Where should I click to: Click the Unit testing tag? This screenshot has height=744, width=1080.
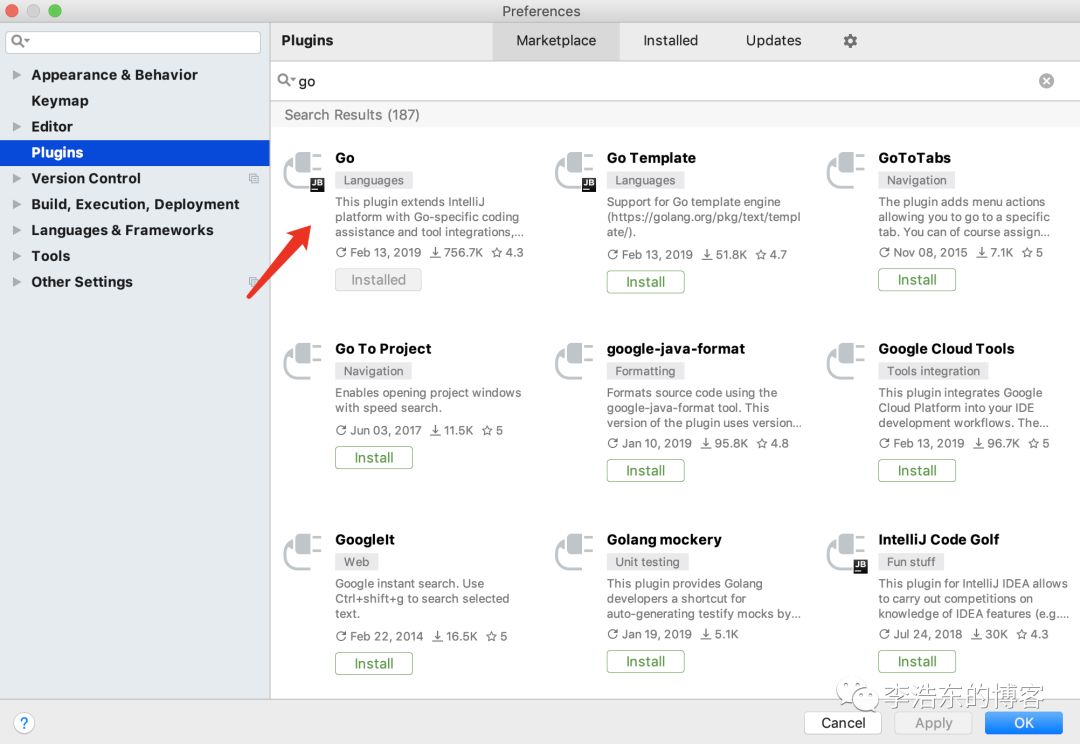pos(647,562)
